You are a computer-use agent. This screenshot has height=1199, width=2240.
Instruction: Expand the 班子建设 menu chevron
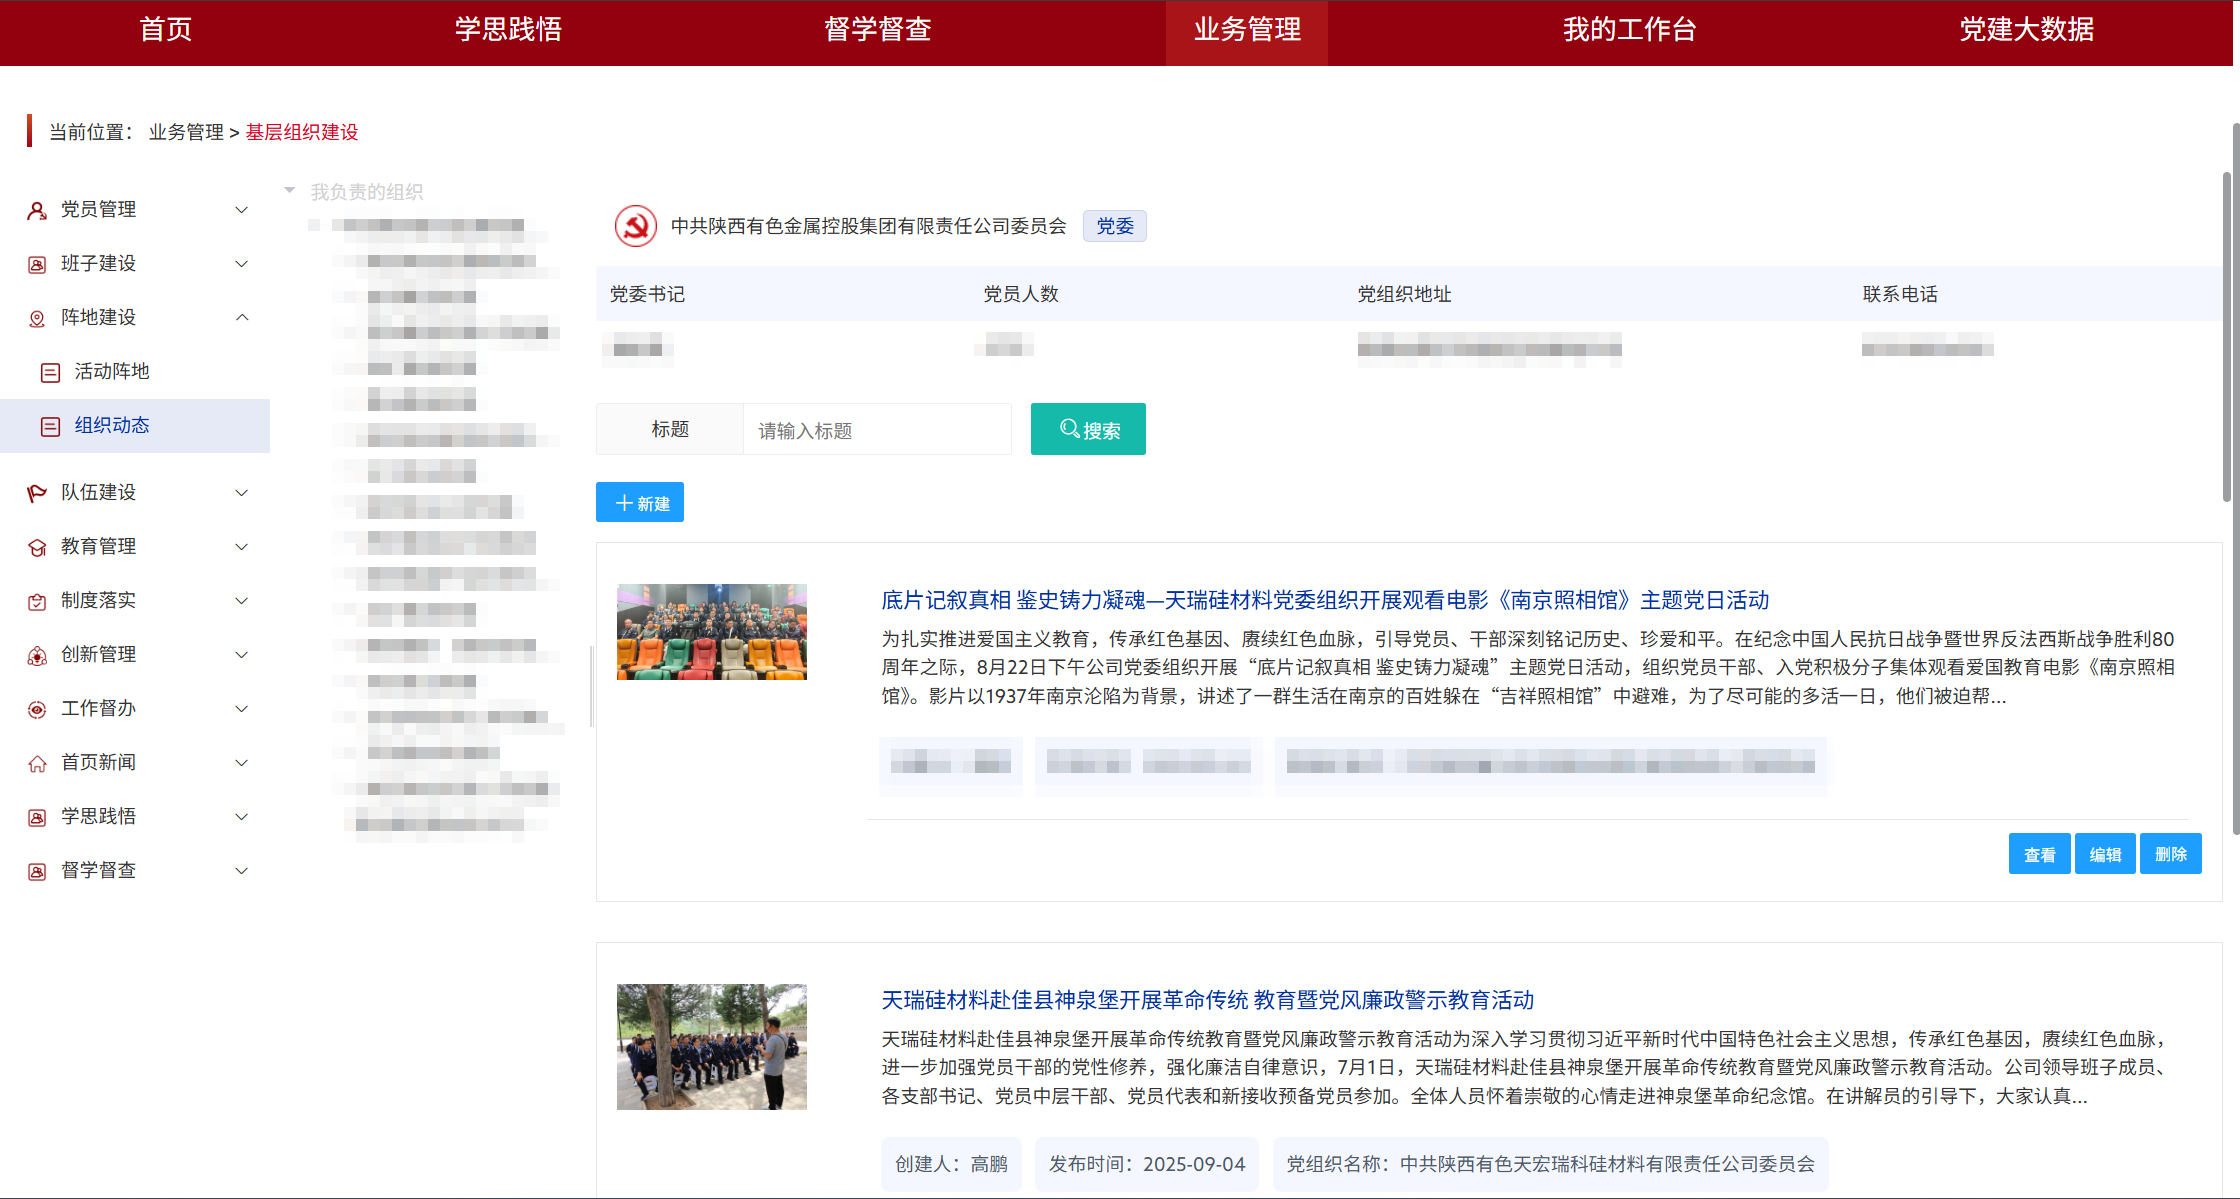pos(241,264)
